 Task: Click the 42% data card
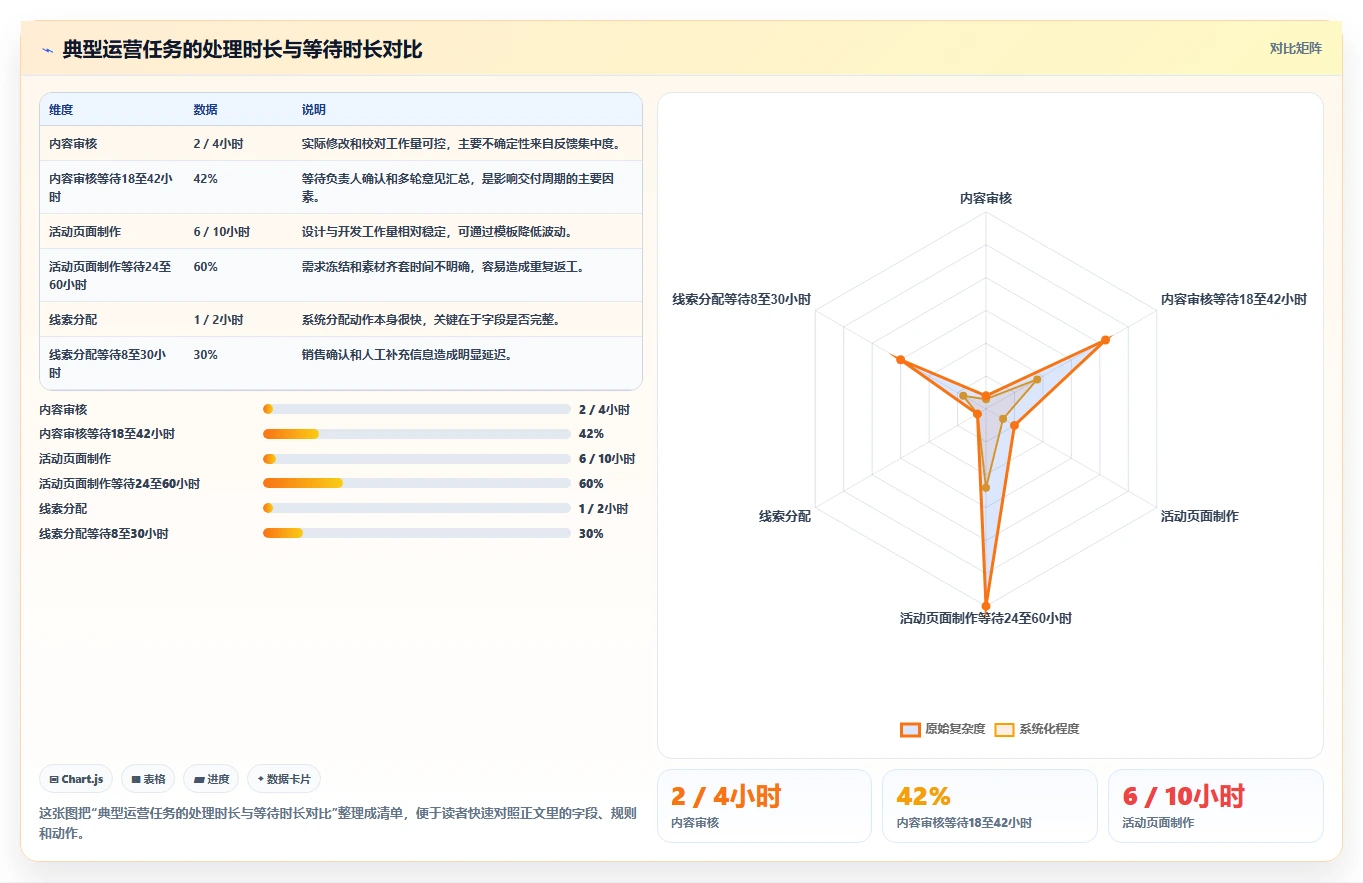click(989, 806)
